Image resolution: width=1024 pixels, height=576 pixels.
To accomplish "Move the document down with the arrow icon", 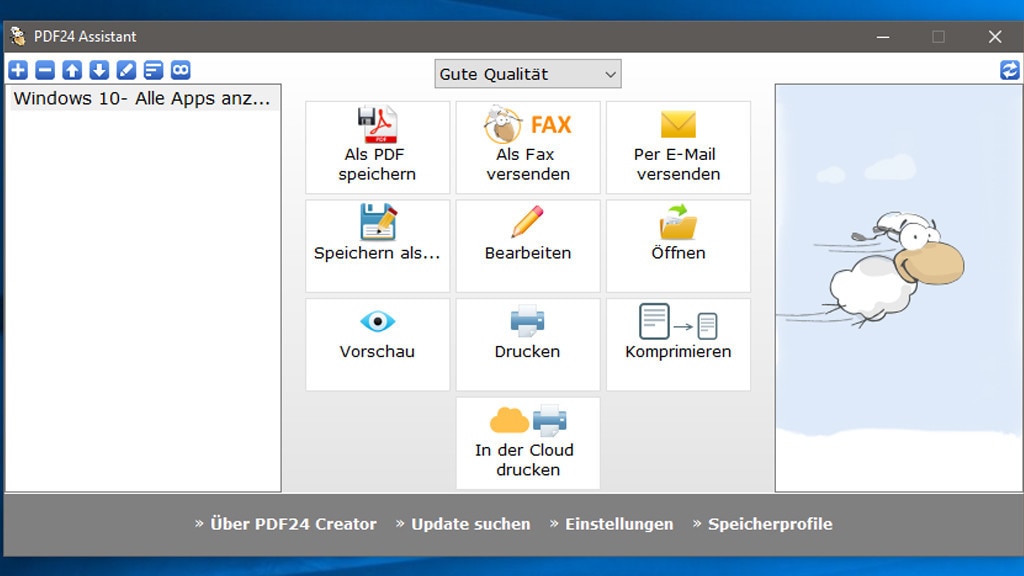I will coord(97,70).
